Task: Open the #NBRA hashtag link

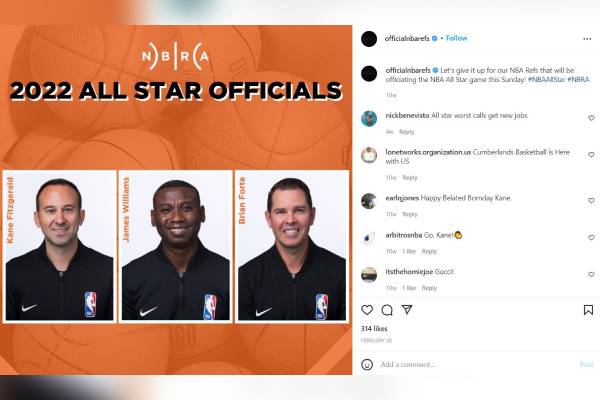Action: pyautogui.click(x=578, y=79)
